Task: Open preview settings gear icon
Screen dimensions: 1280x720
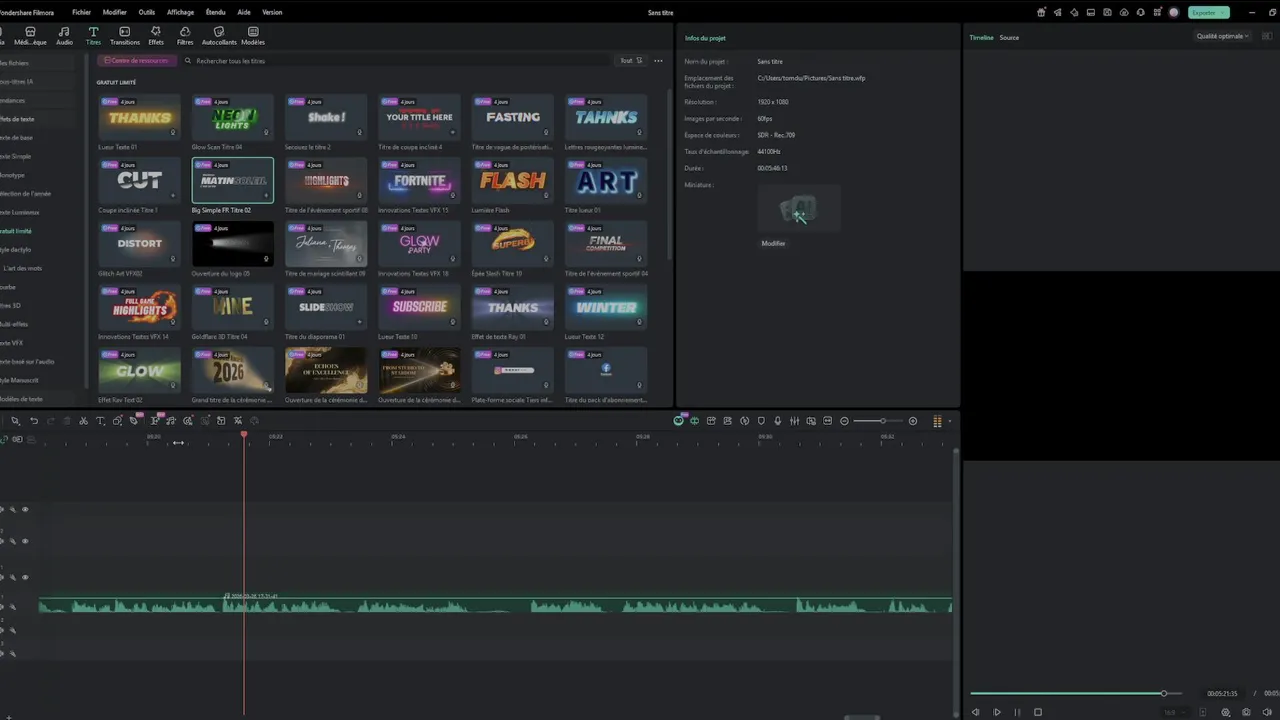Action: (x=1226, y=712)
